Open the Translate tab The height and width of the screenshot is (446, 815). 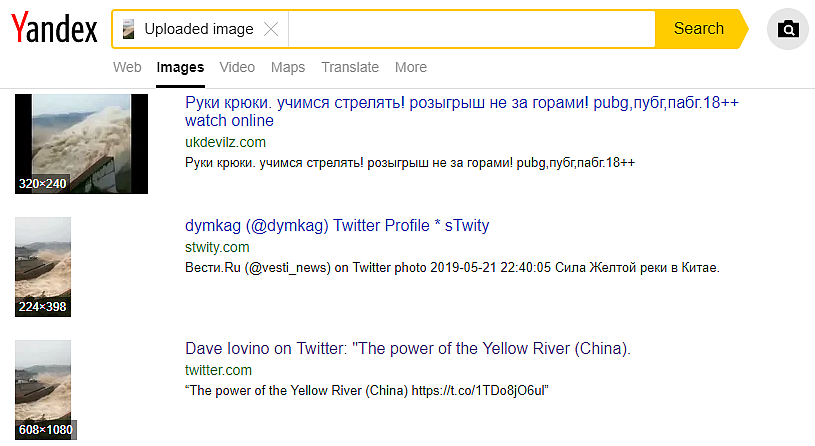point(350,68)
